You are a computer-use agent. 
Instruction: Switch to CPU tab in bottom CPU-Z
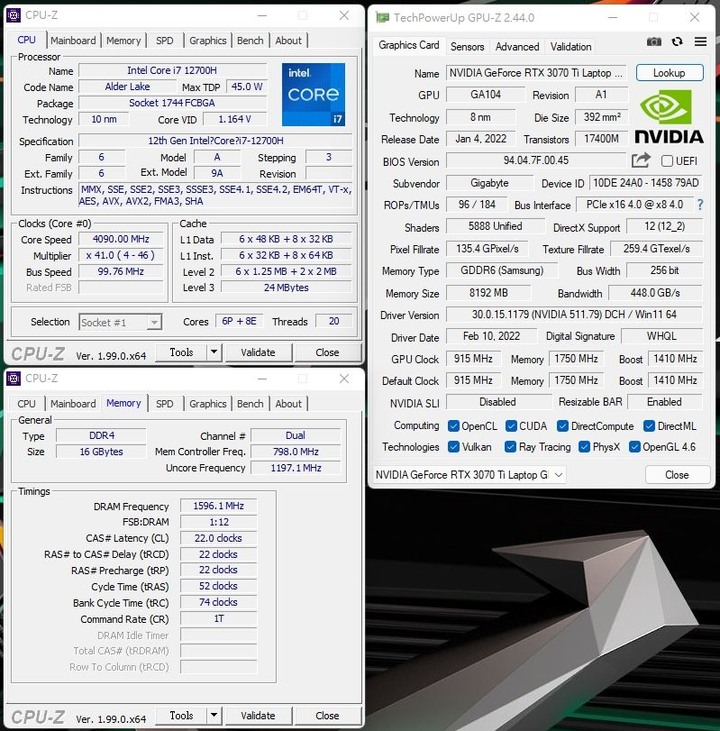pos(26,404)
